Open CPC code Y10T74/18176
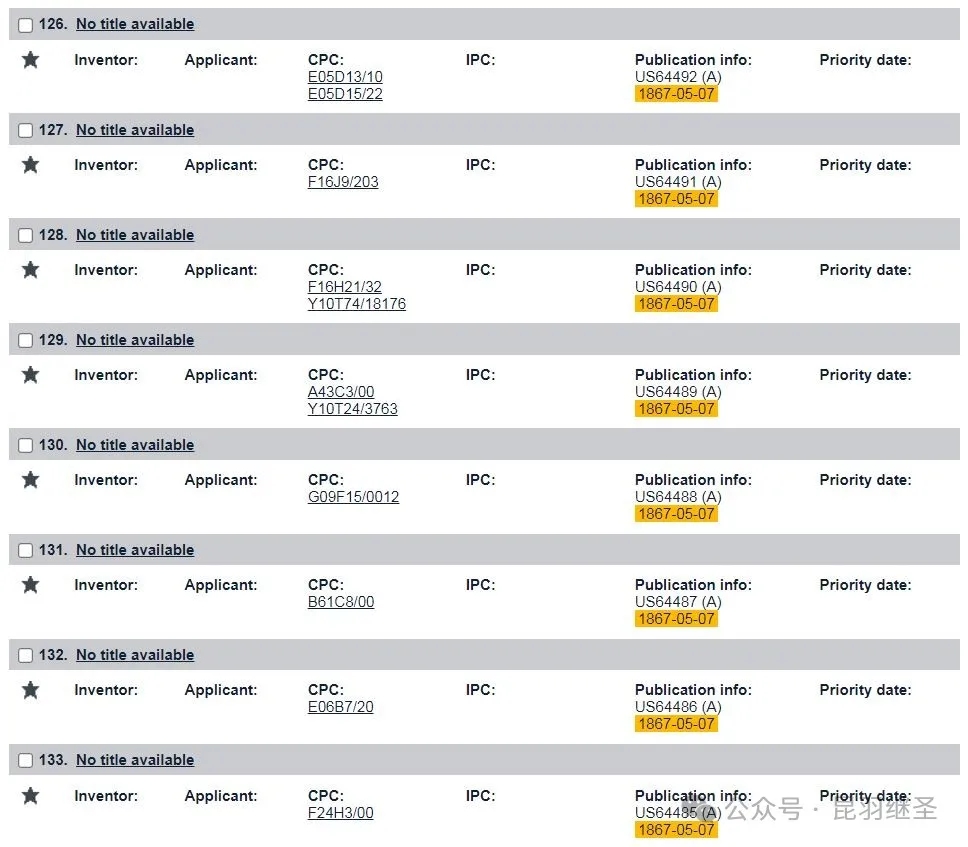968x847 pixels. click(357, 304)
